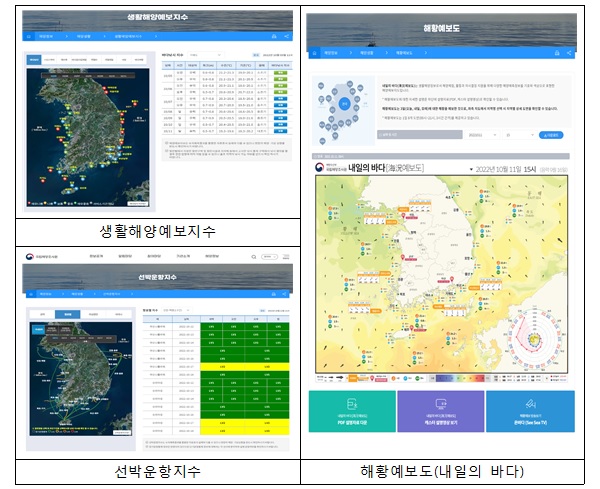Click home icon in 해황예보도 breadcrumb bar
The image size is (600, 489).
point(315,52)
